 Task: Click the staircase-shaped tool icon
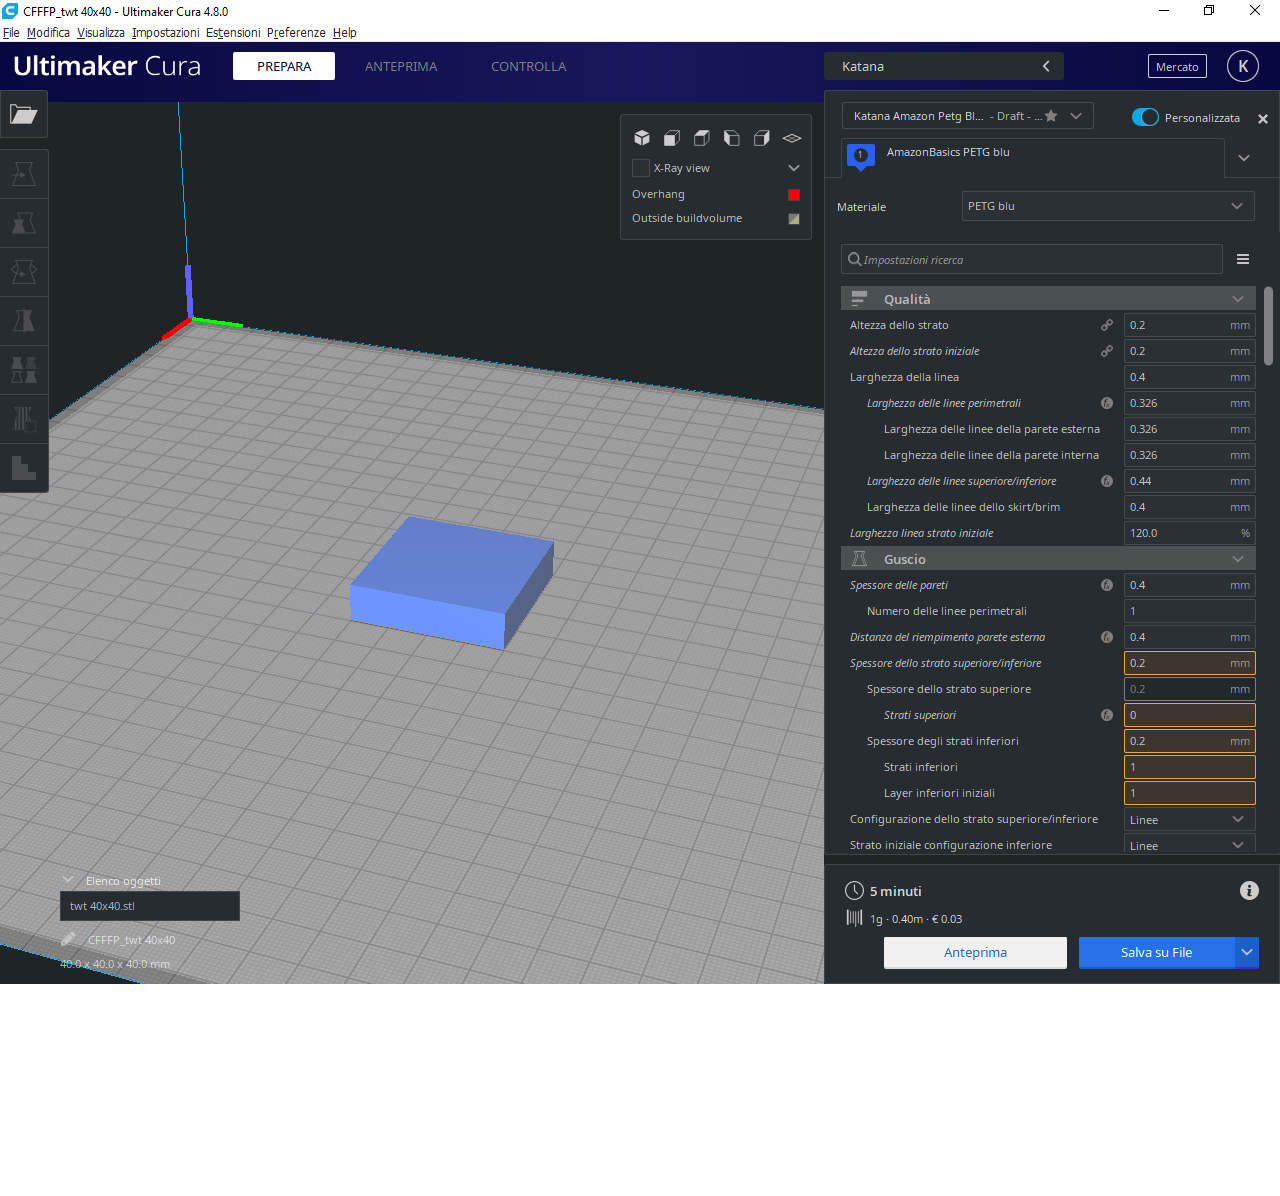(24, 467)
